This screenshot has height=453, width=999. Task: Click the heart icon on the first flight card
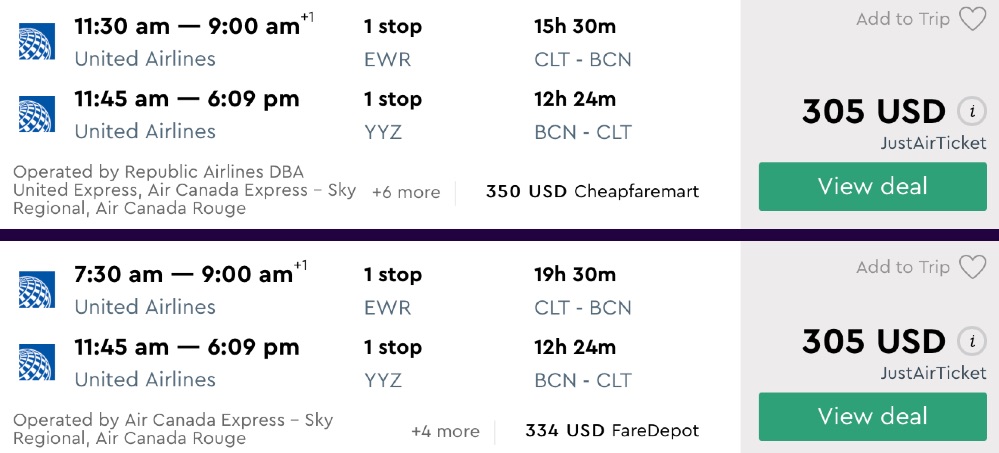point(972,19)
